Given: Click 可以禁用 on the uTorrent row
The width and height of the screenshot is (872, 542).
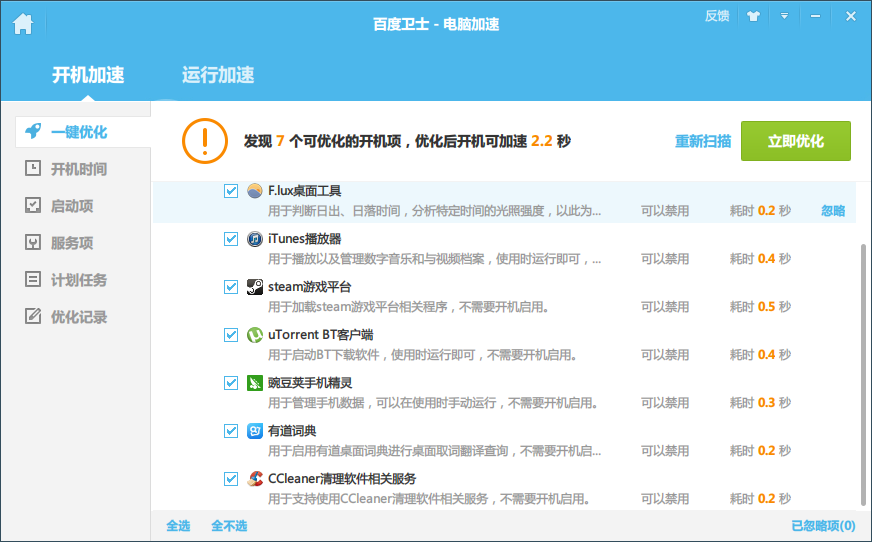Looking at the screenshot, I should 665,355.
